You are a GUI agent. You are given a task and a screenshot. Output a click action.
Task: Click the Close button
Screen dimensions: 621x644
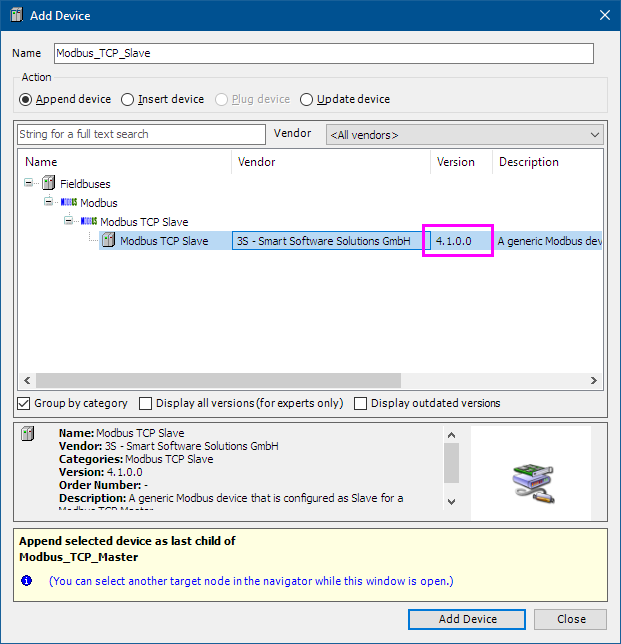[x=570, y=619]
